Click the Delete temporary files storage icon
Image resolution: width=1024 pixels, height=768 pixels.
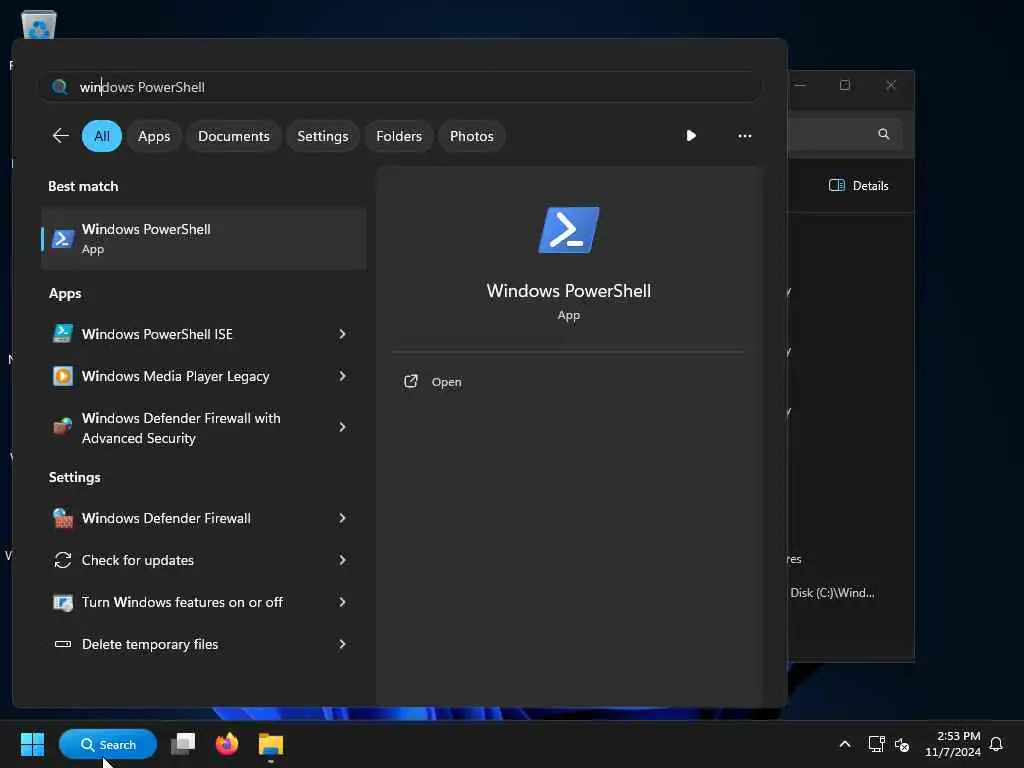(x=63, y=644)
